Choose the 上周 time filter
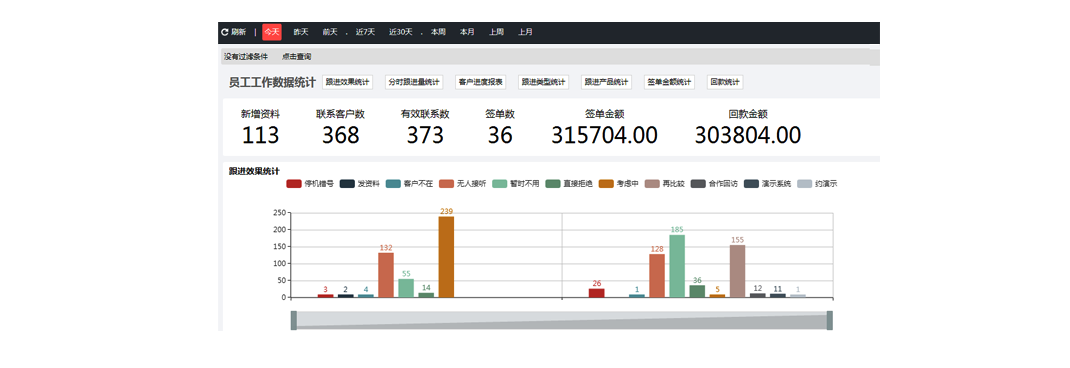This screenshot has width=1070, height=368. 496,32
